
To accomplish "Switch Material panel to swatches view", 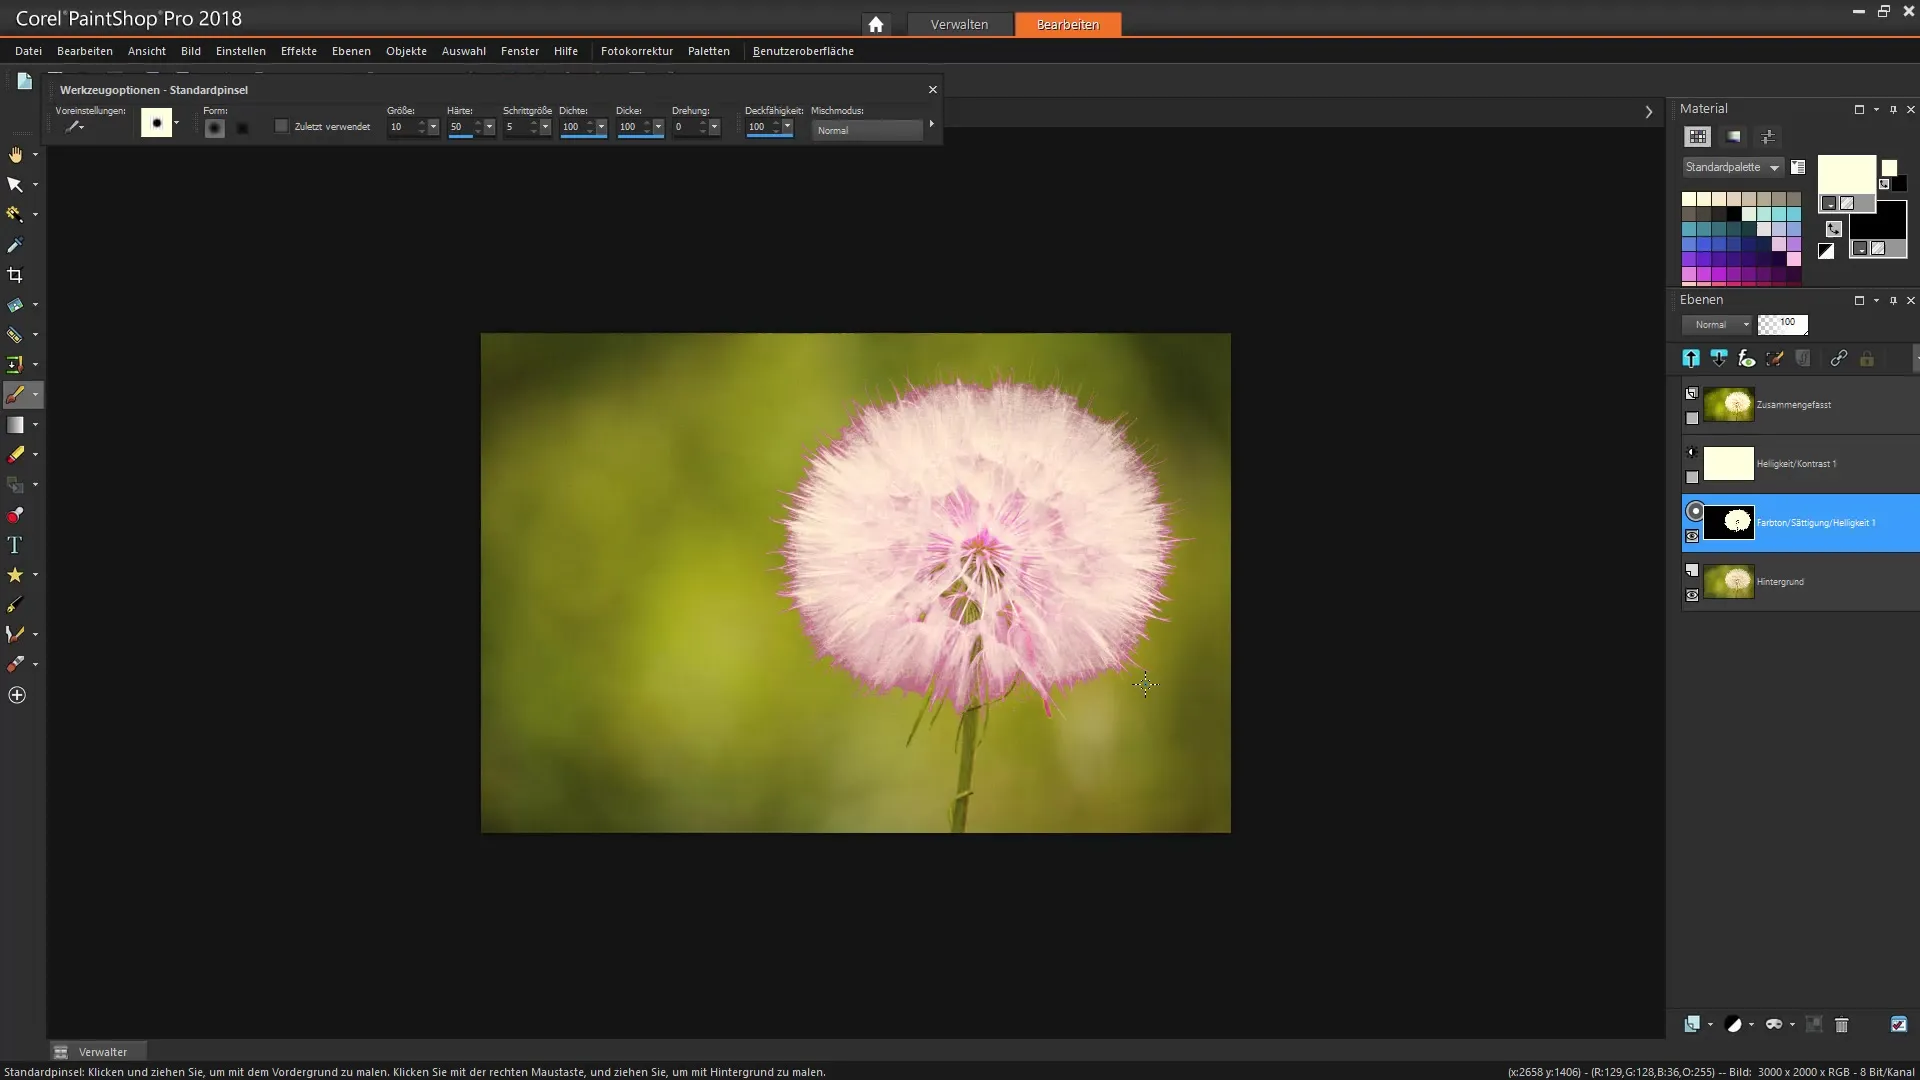I will [1698, 137].
